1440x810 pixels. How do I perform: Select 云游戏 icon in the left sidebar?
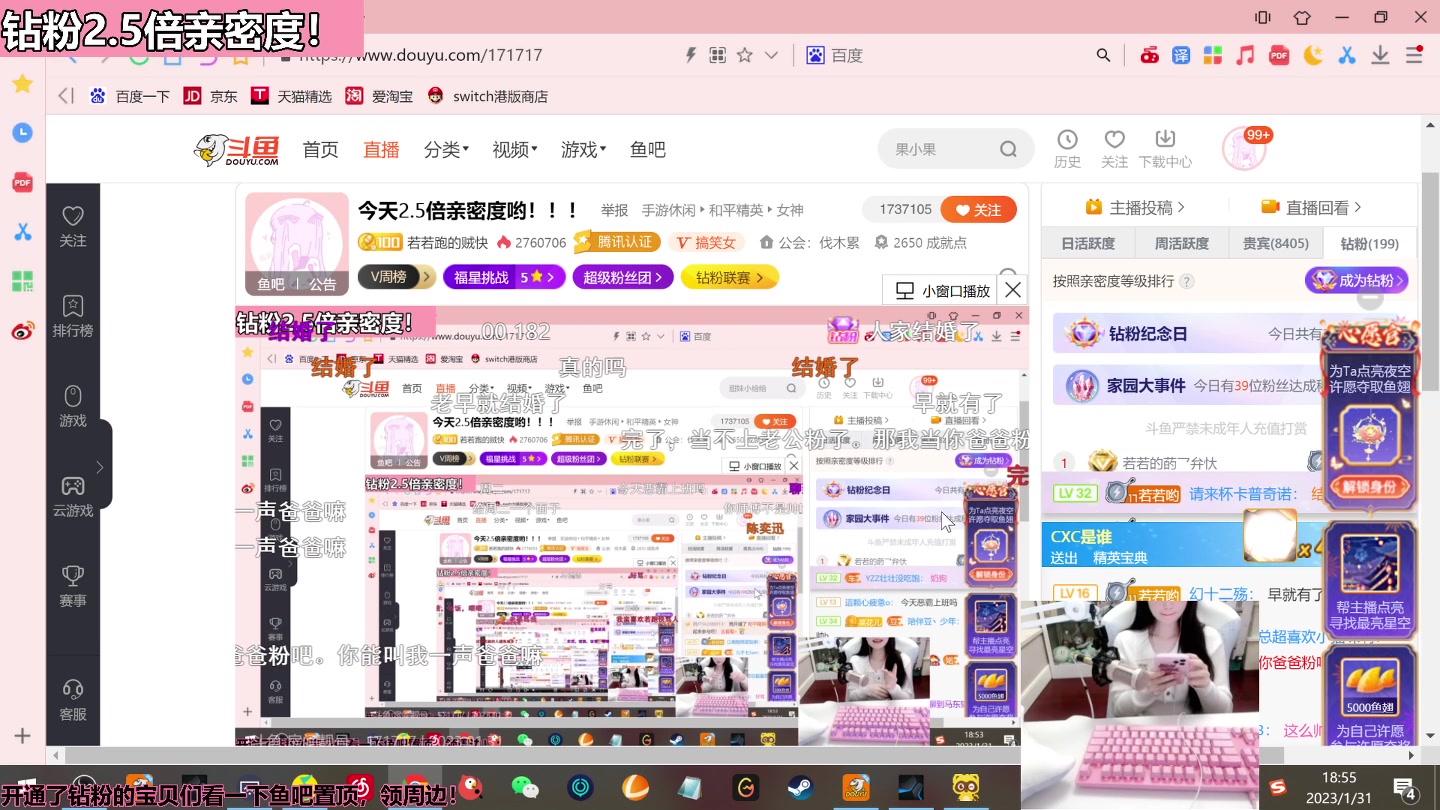[x=72, y=495]
